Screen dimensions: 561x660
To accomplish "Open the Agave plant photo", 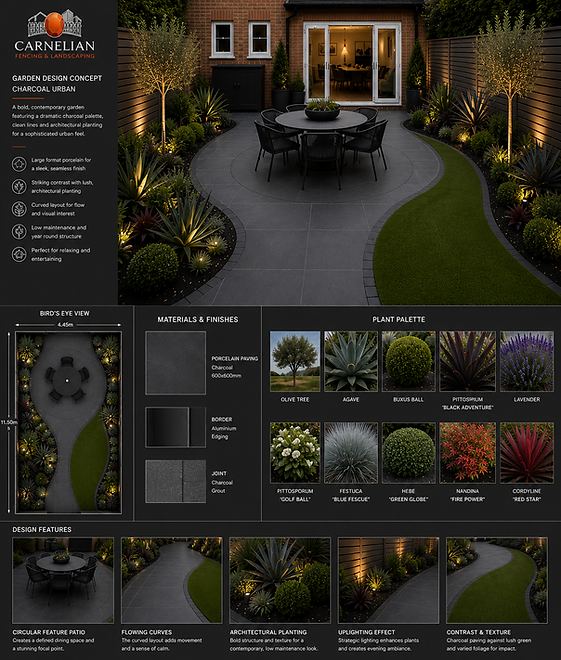I will click(x=351, y=361).
